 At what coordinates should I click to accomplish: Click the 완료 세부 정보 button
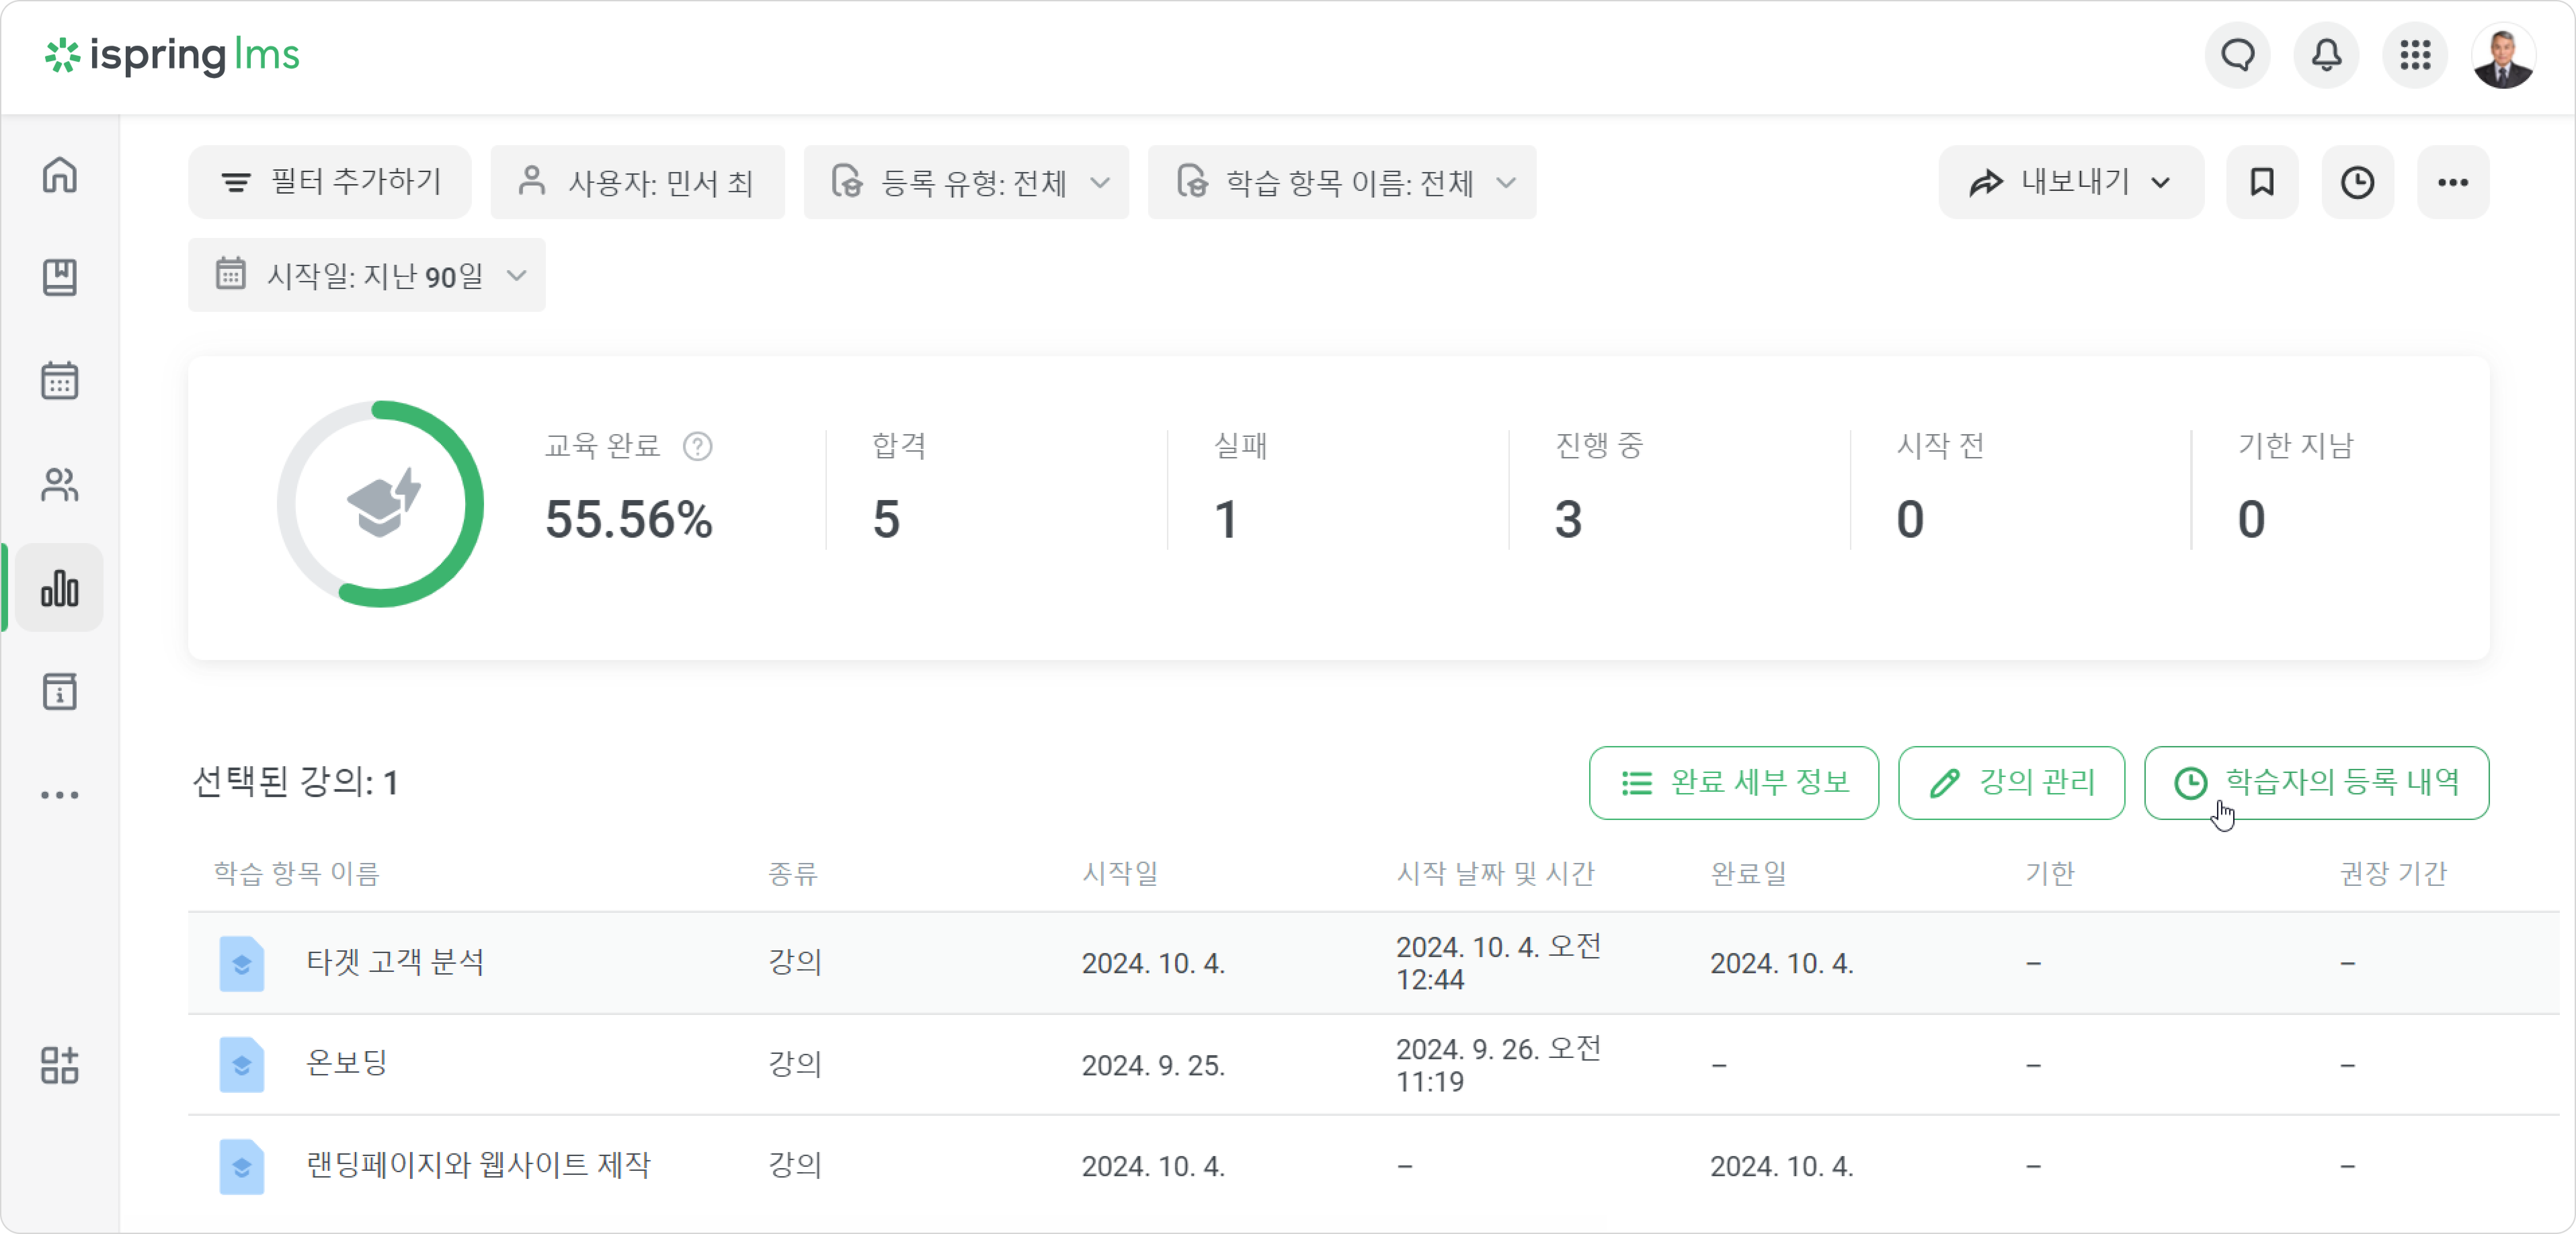tap(1734, 783)
